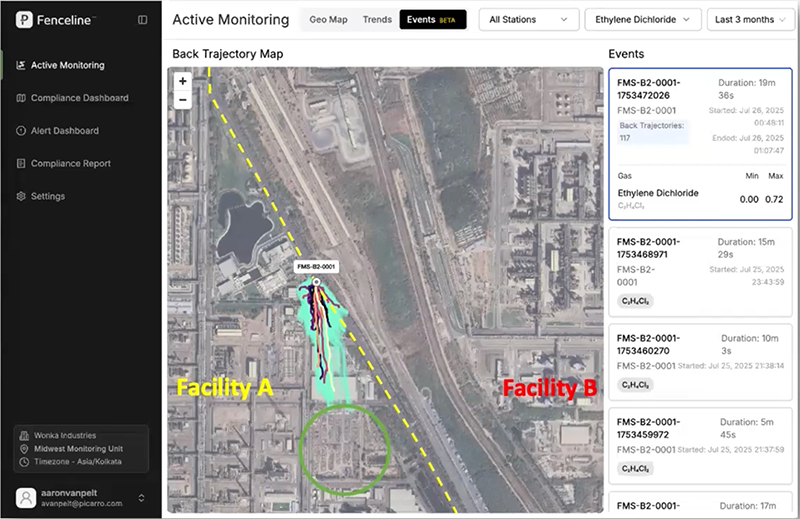
Task: Switch to the Geo Map tab
Action: click(328, 20)
